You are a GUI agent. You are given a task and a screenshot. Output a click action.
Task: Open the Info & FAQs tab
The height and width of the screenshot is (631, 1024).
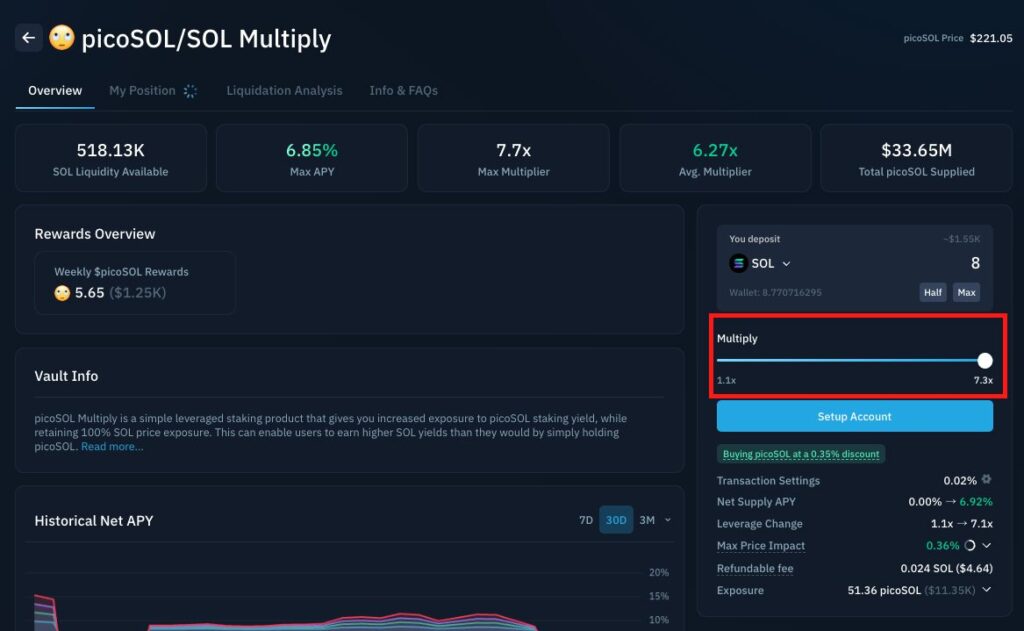coord(404,91)
